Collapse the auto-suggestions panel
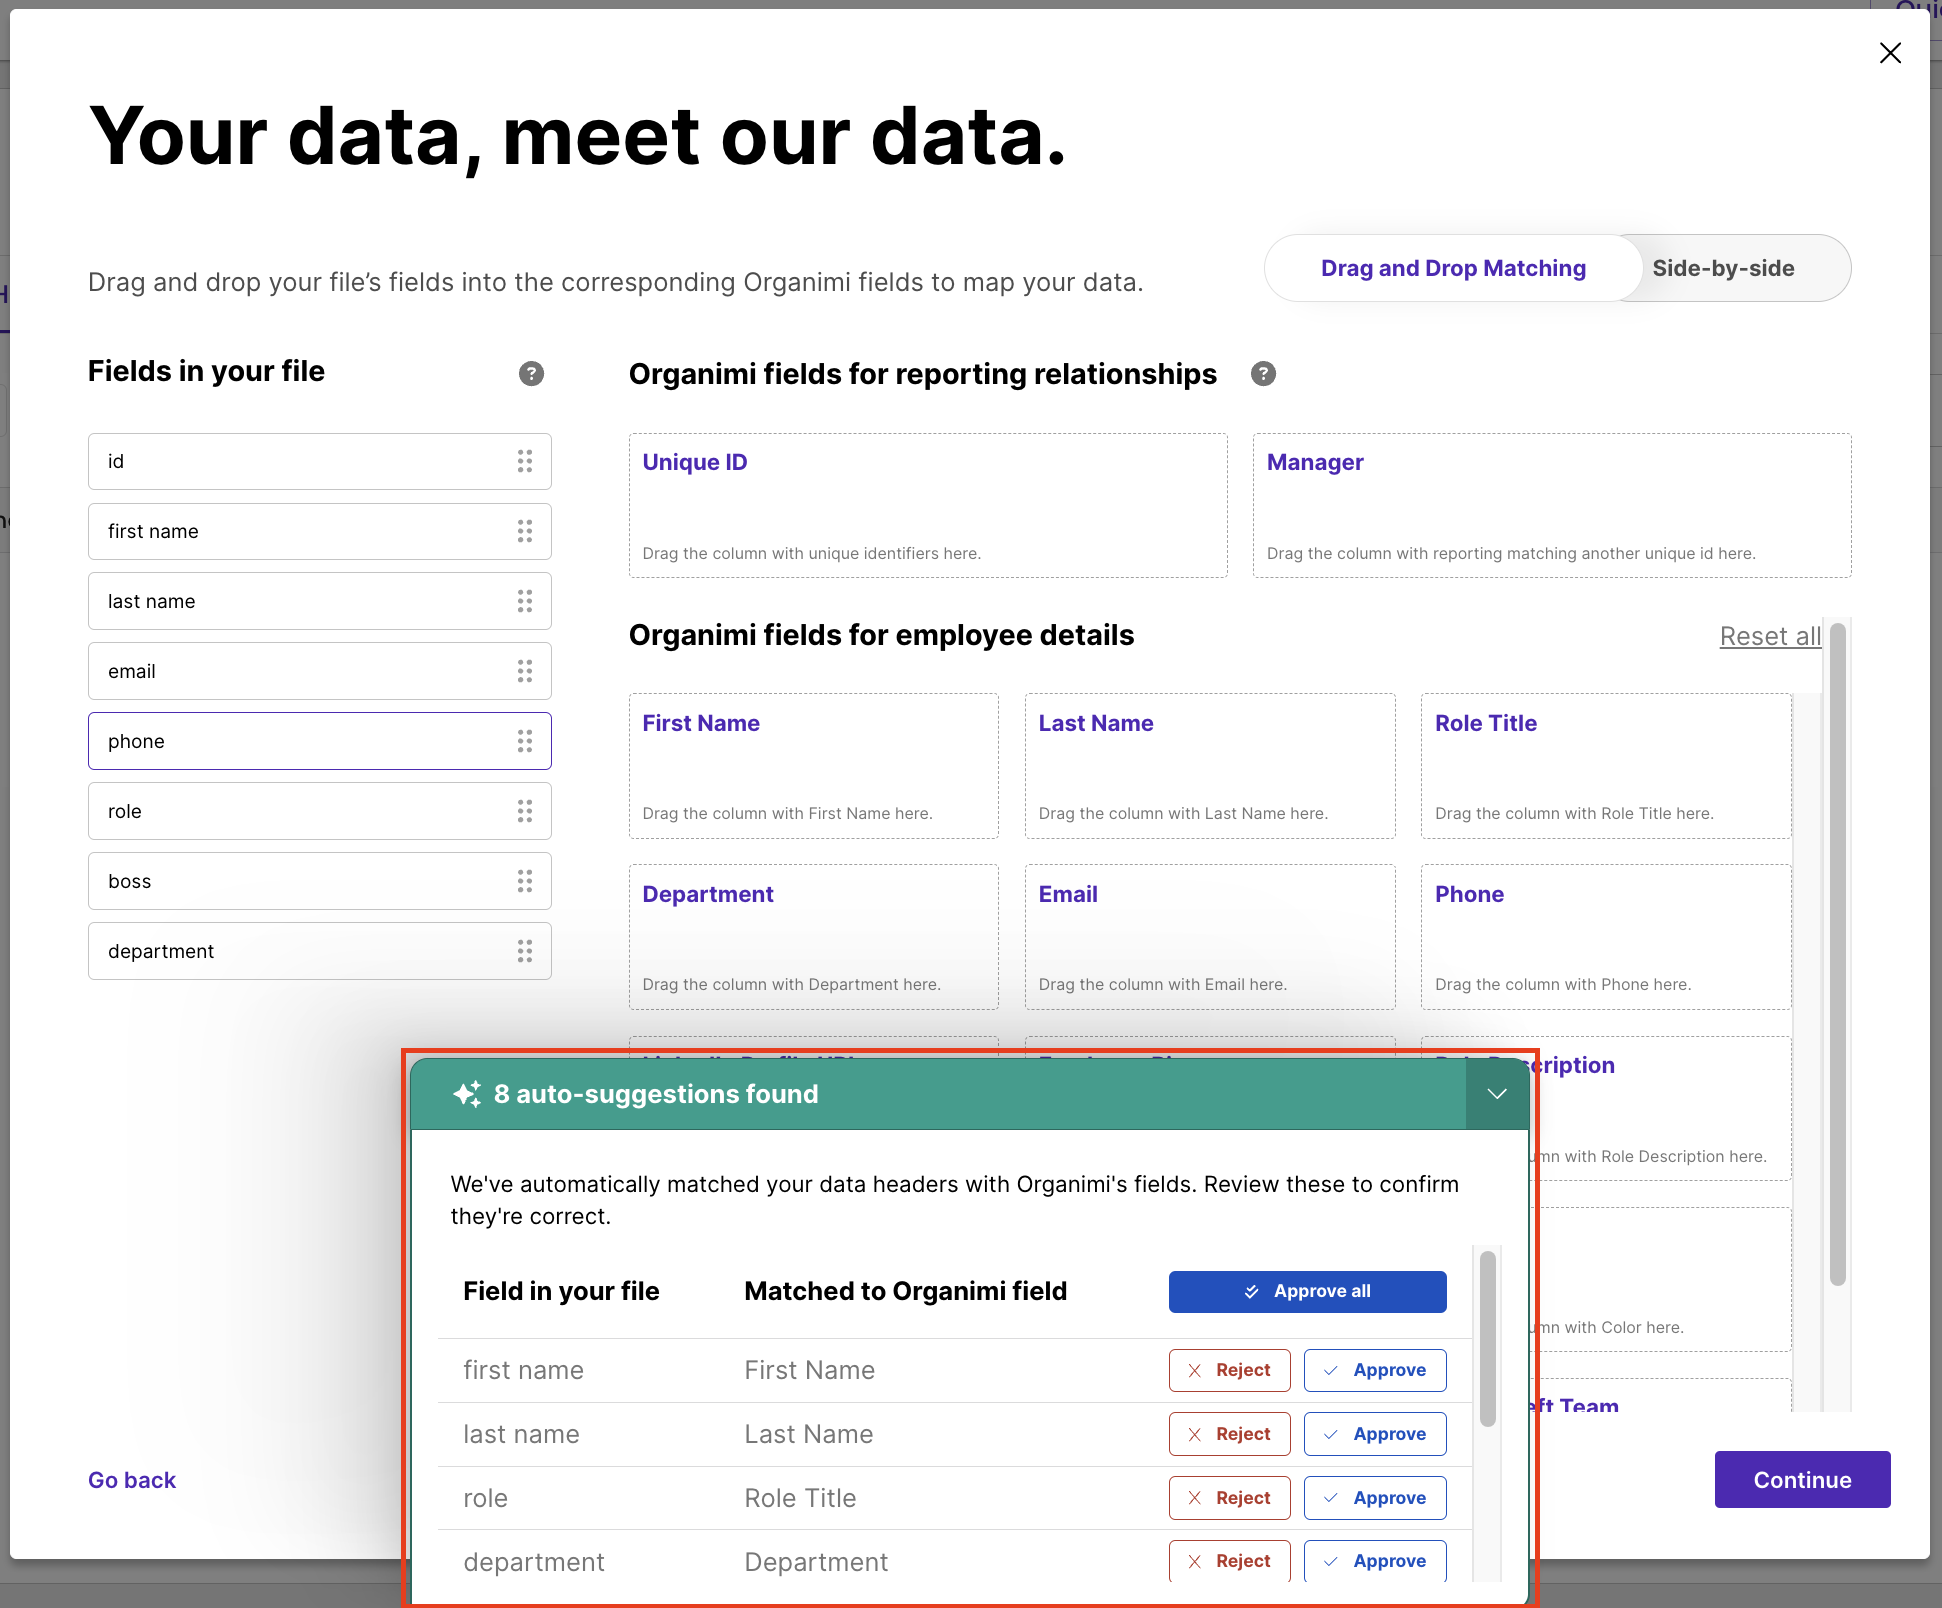The width and height of the screenshot is (1942, 1608). pos(1497,1094)
